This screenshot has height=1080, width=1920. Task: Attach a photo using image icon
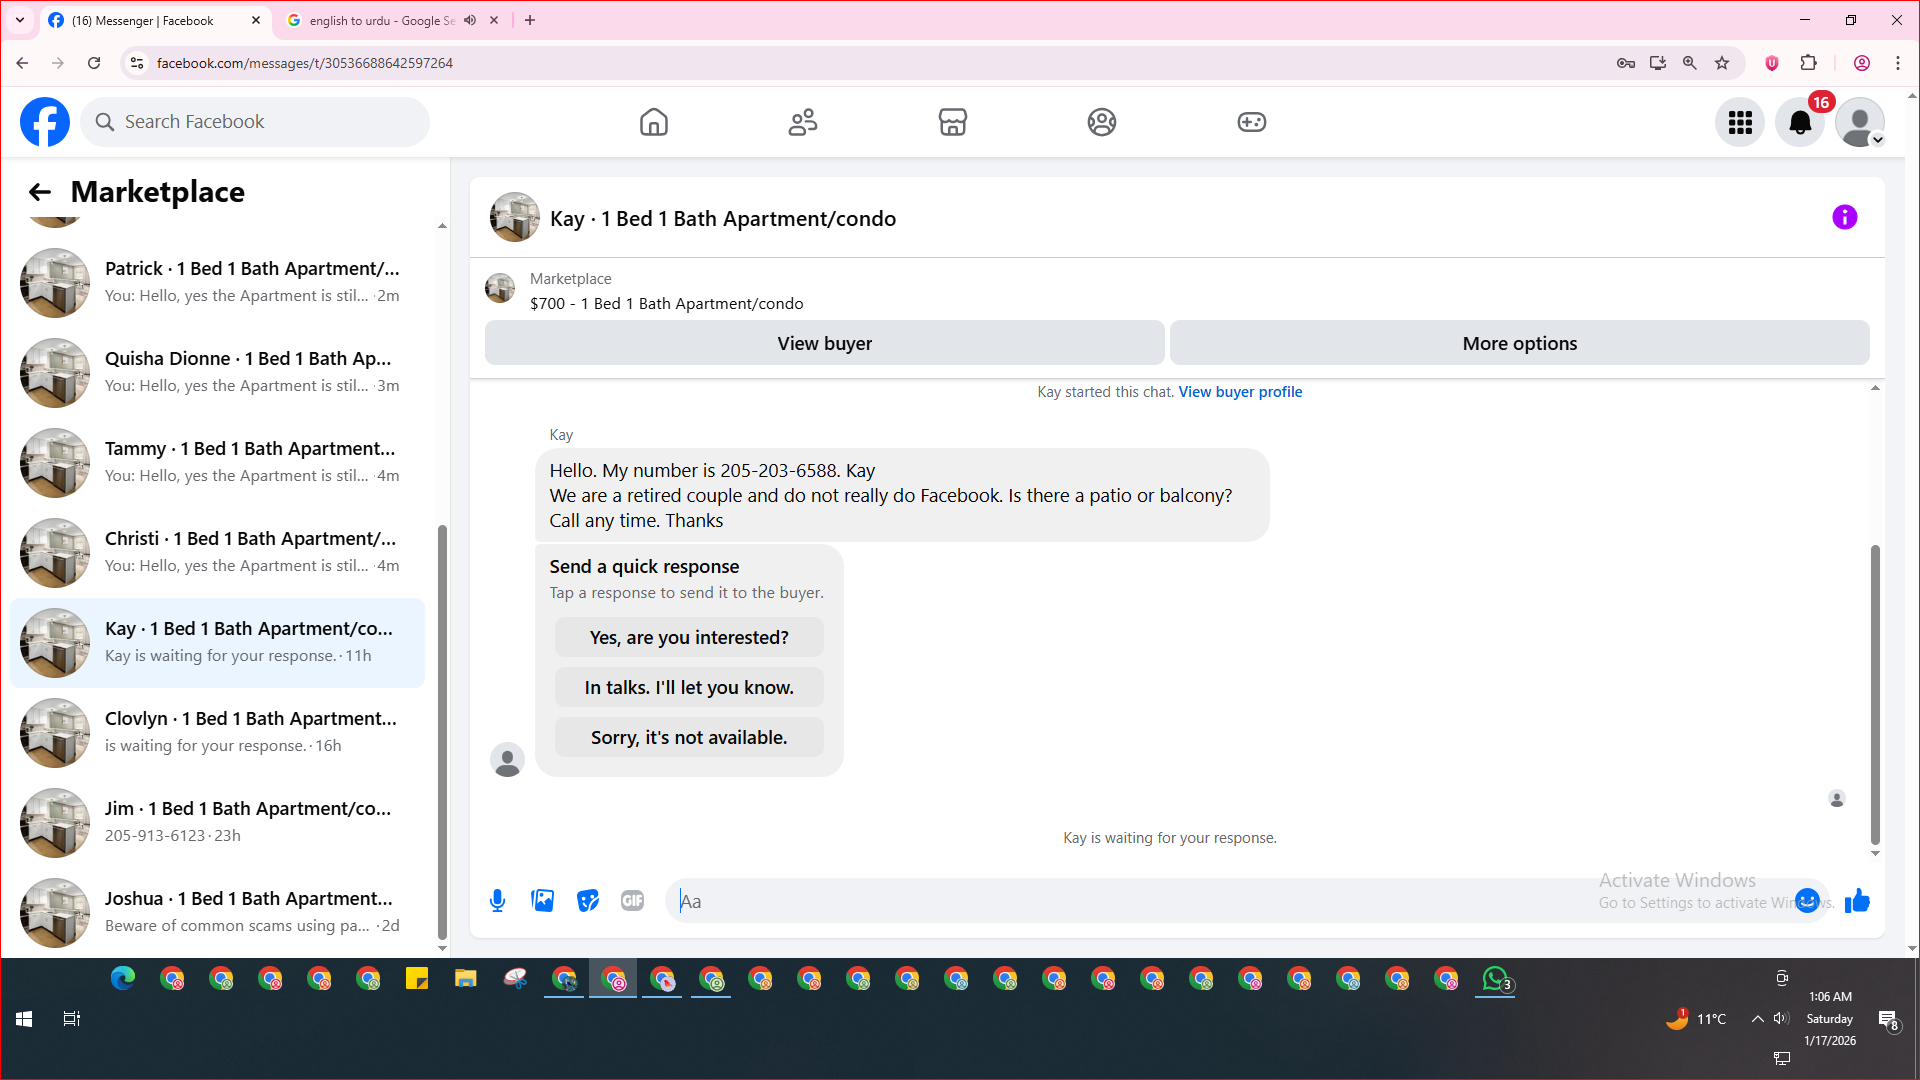click(543, 901)
